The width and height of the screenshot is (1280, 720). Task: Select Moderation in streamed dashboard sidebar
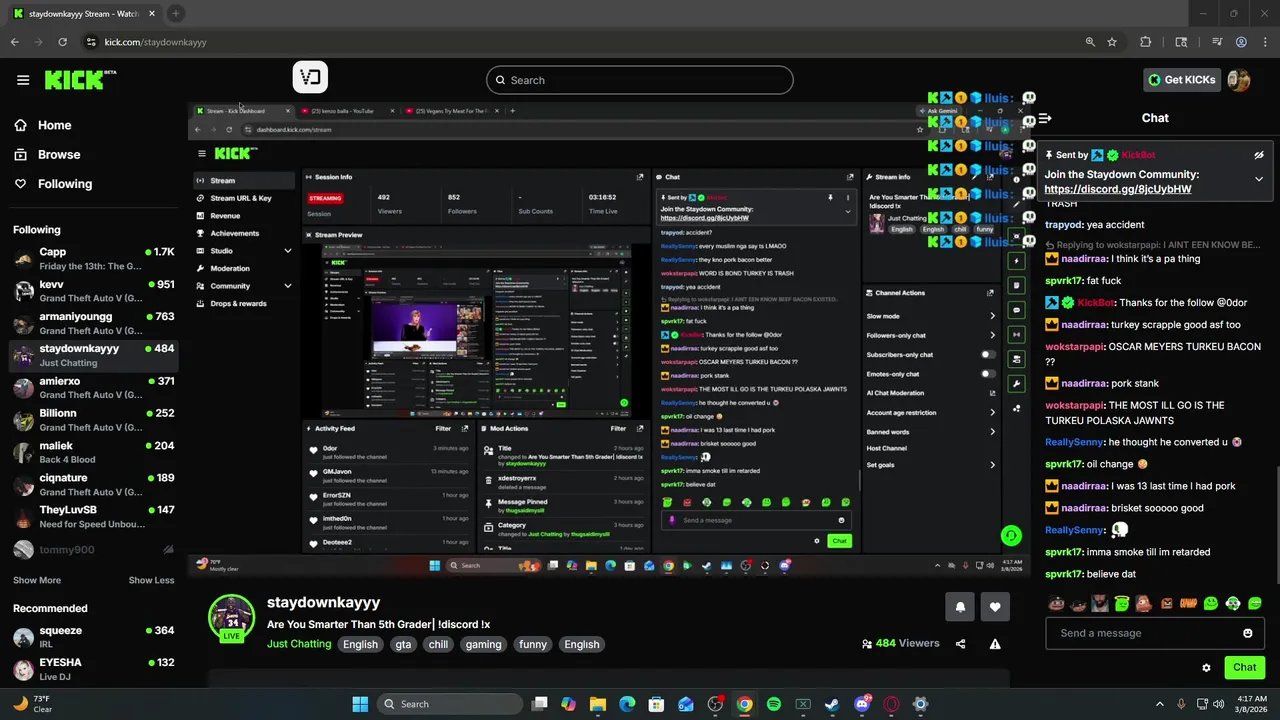[x=229, y=268]
